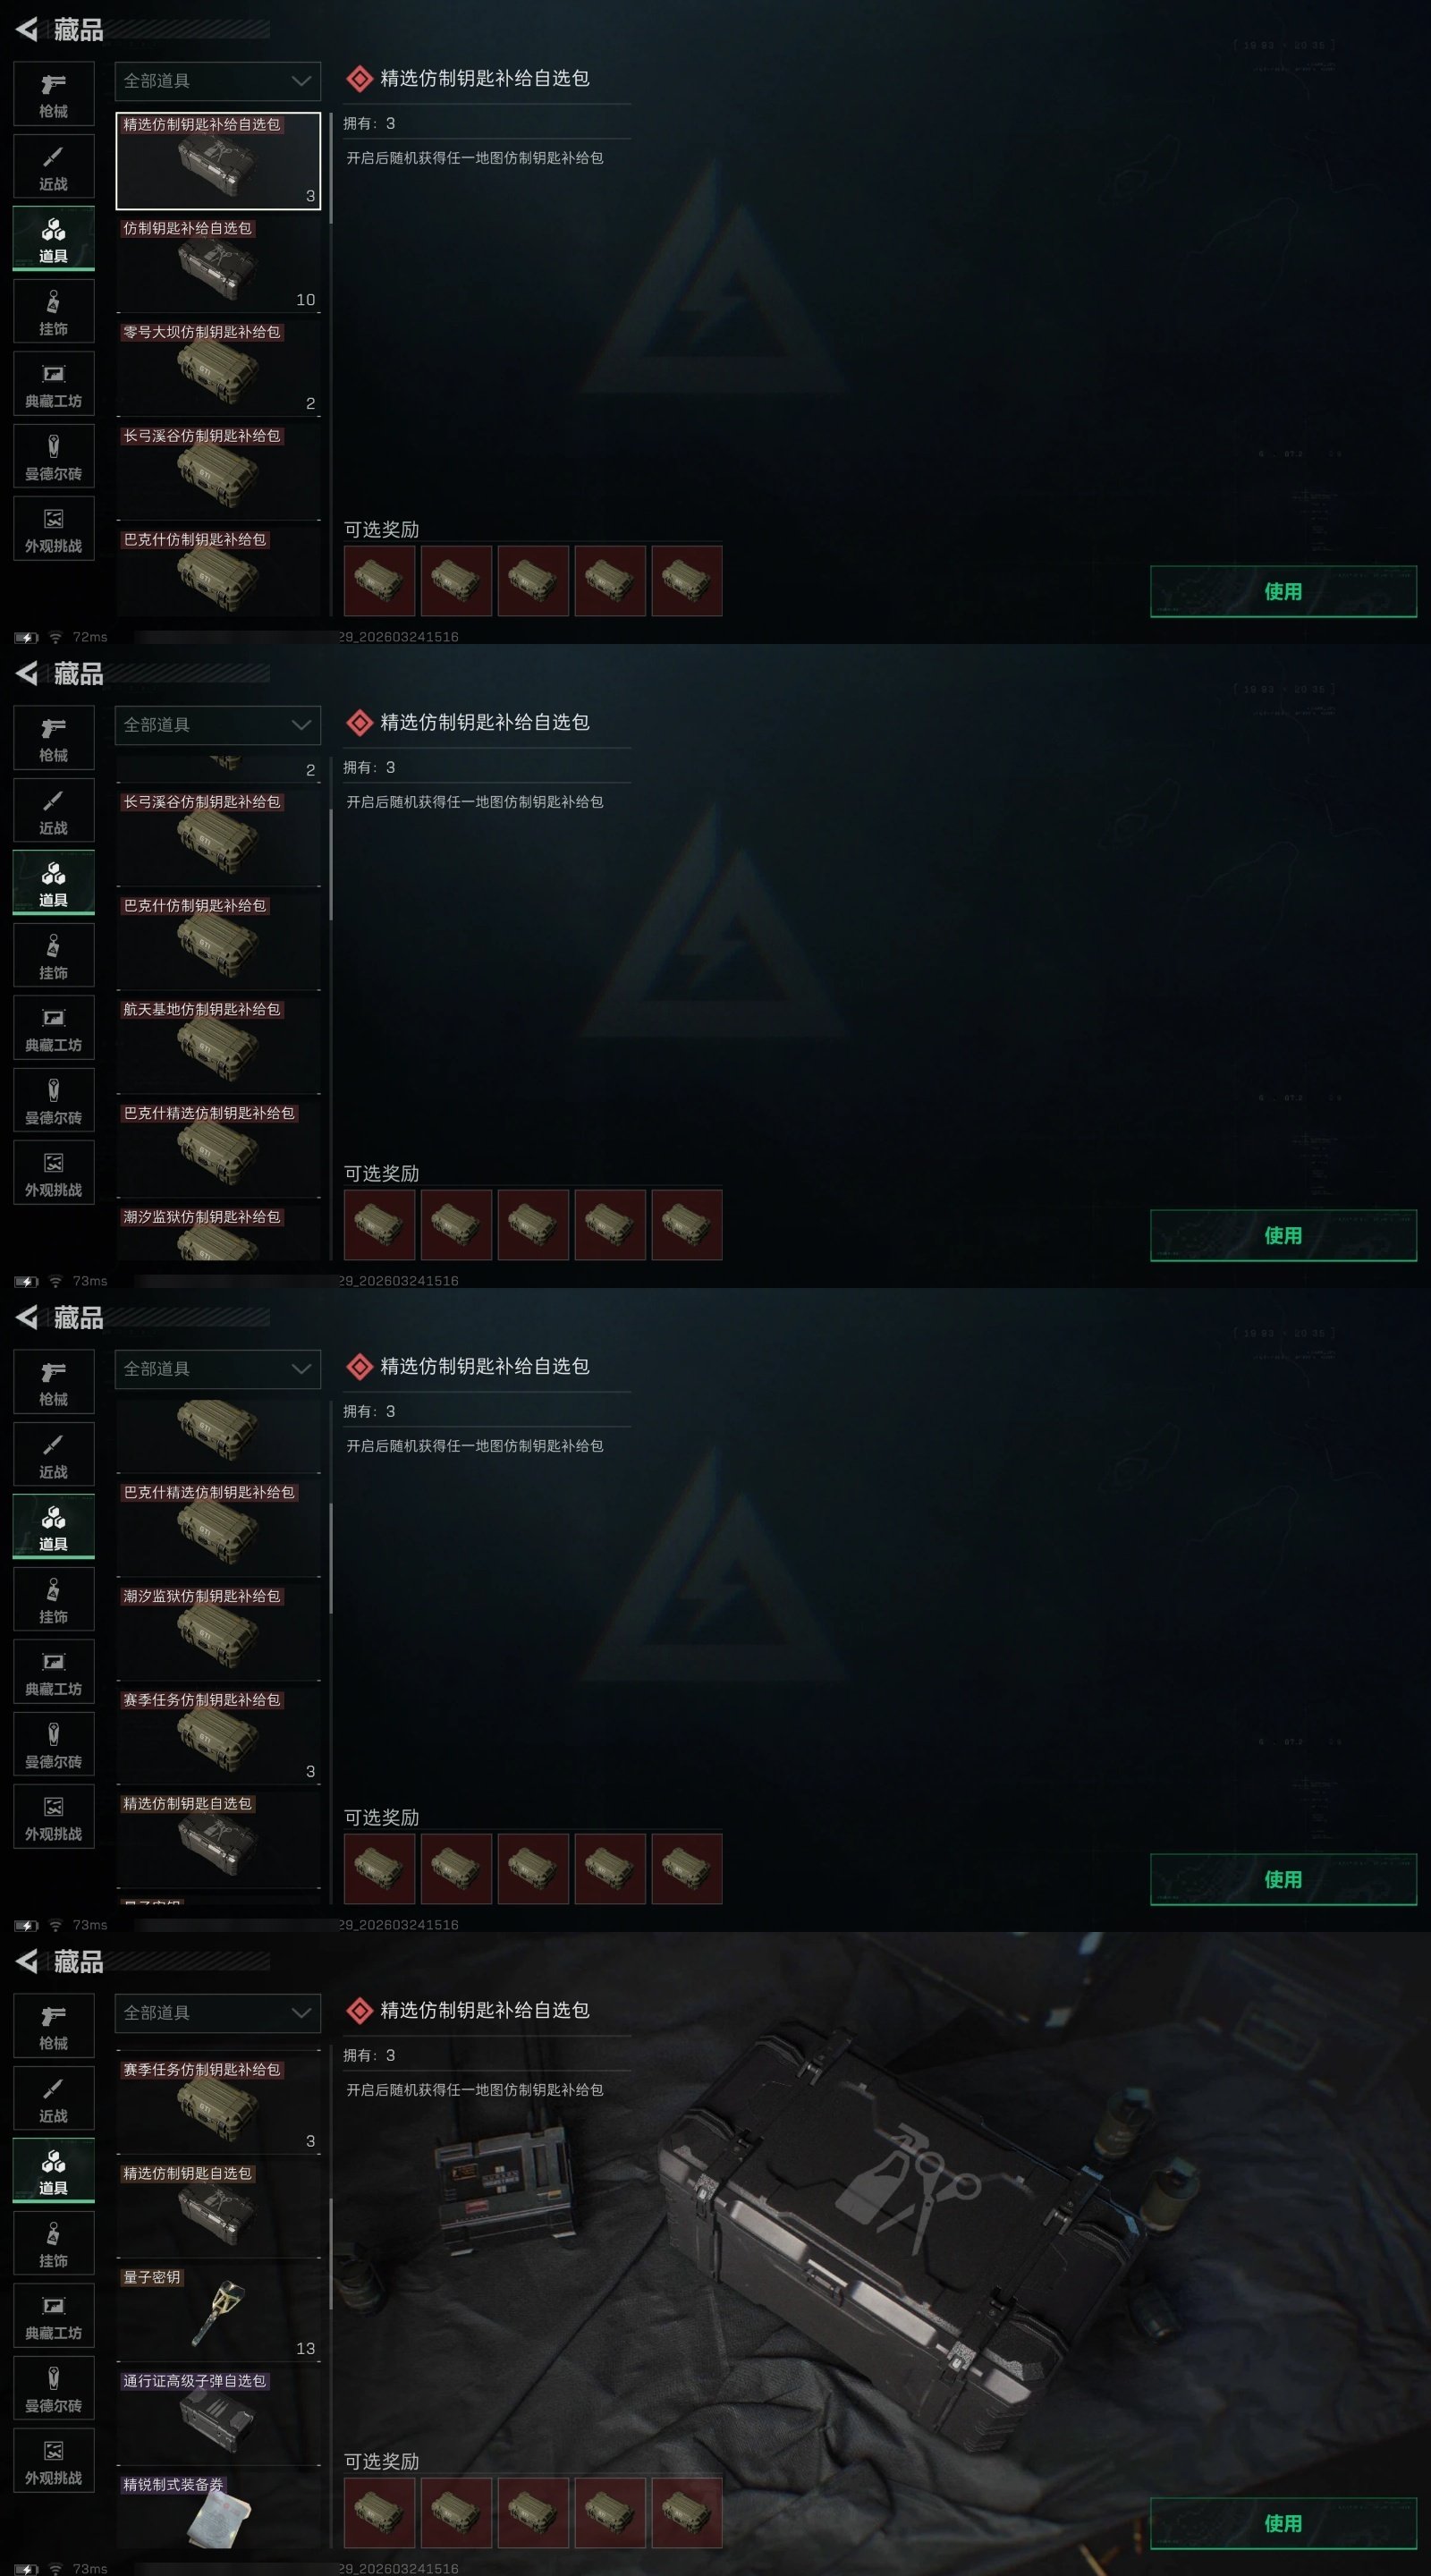The width and height of the screenshot is (1431, 2576).
Task: Open 外观挑战 category beside 精锐制式装备券 item
Action: point(54,2460)
